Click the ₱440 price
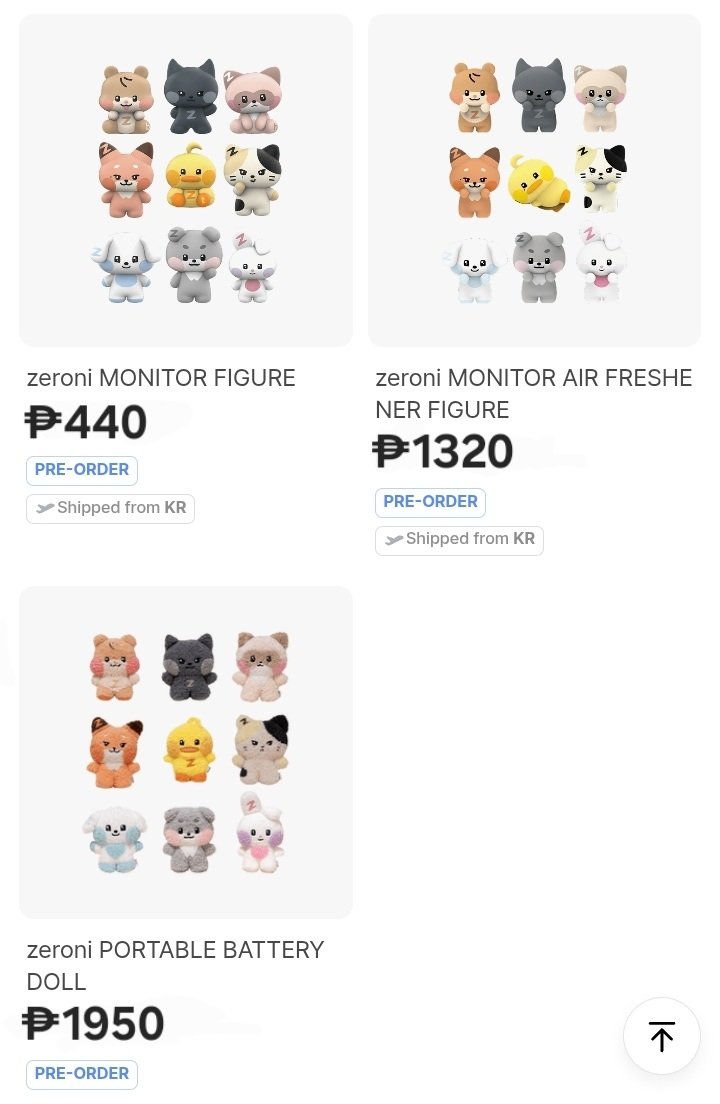 (x=87, y=422)
